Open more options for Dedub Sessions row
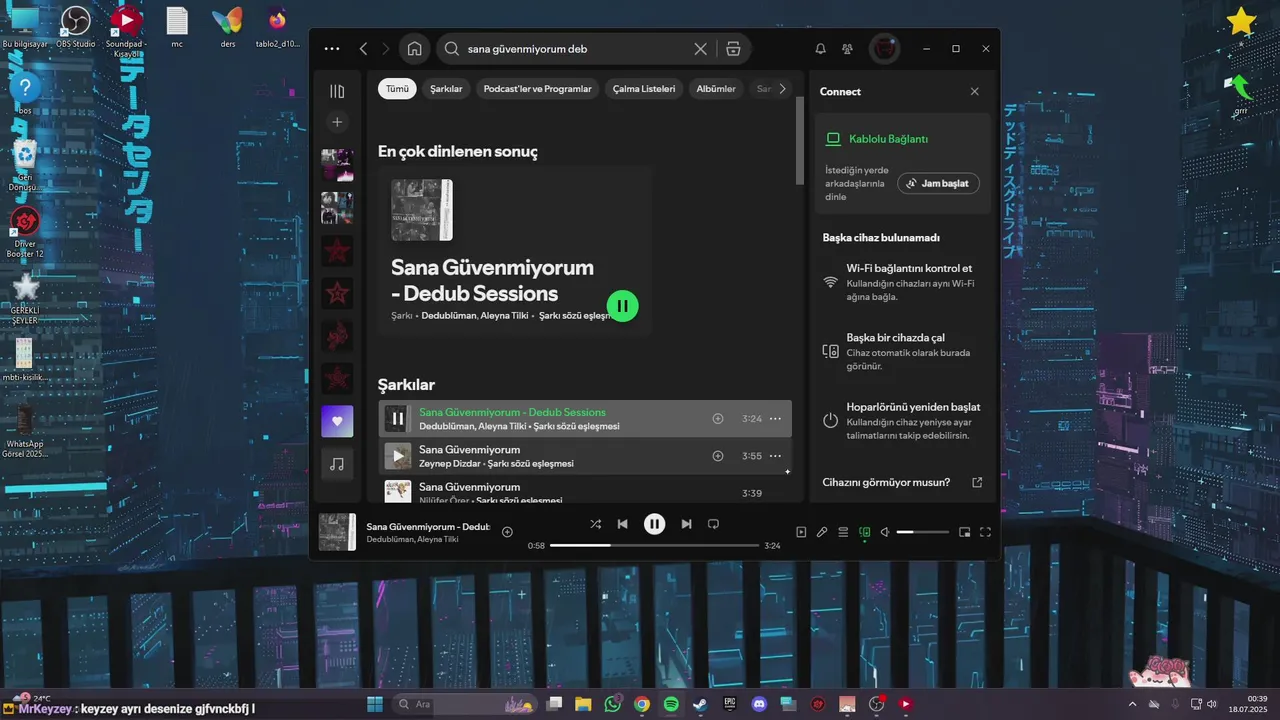This screenshot has height=720, width=1280. [775, 419]
